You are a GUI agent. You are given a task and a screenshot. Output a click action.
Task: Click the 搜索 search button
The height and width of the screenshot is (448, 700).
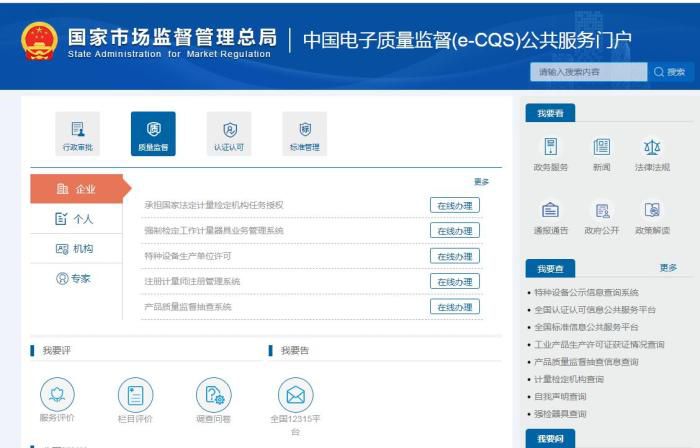(x=671, y=72)
